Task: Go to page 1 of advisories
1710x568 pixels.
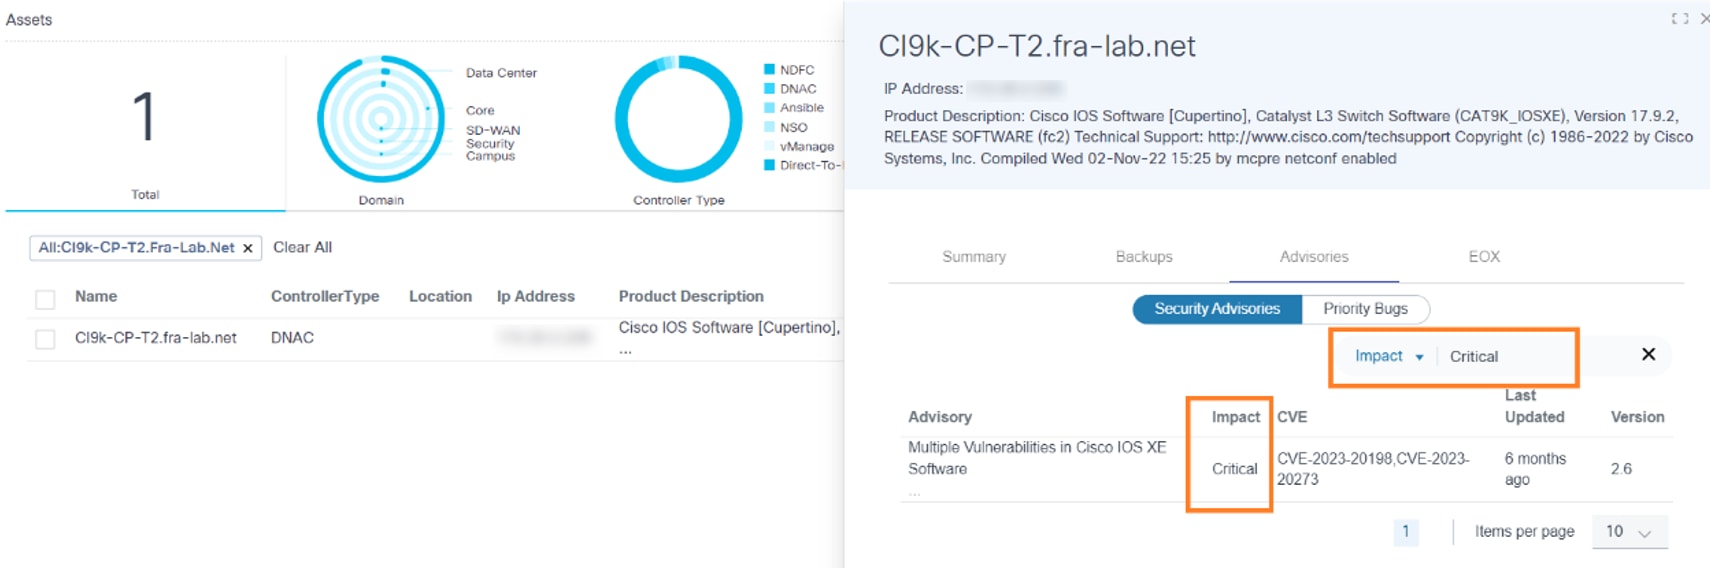Action: [x=1405, y=532]
